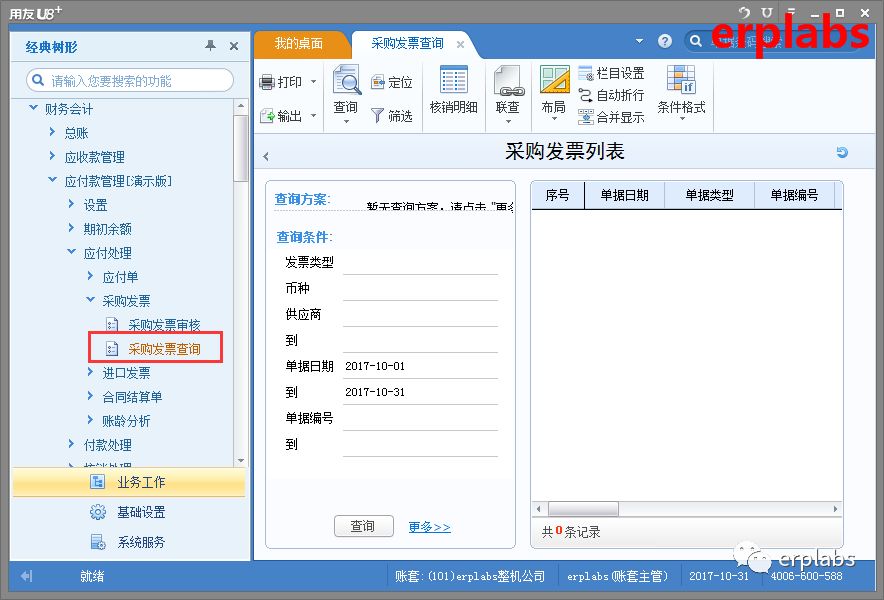Image resolution: width=884 pixels, height=600 pixels.
Task: Expand the 联查 dropdown arrow
Action: click(508, 122)
